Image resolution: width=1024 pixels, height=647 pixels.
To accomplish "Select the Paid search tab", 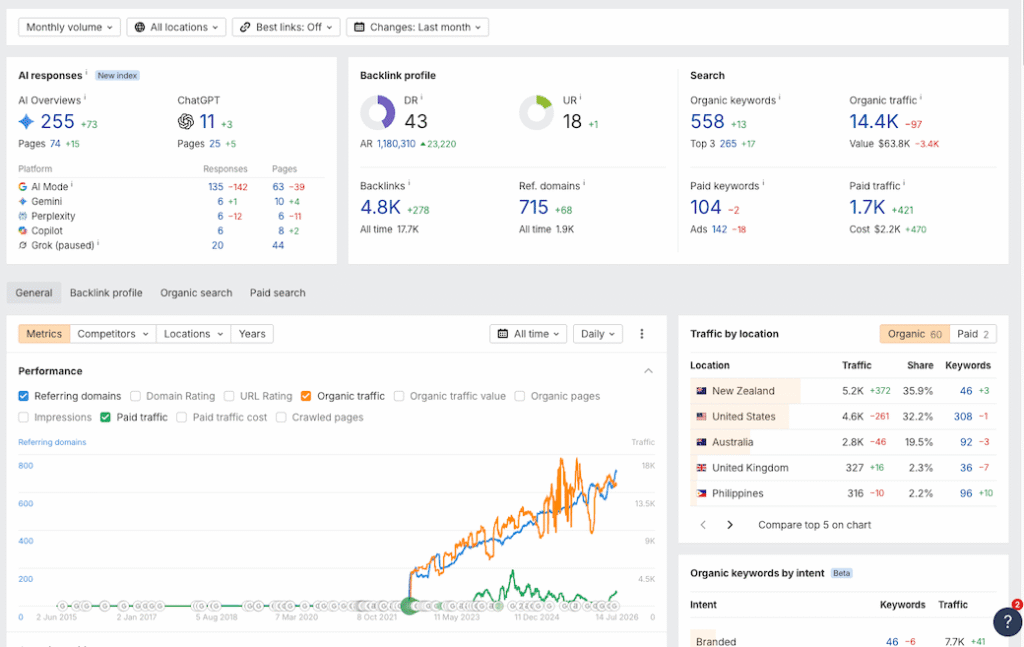I will tap(278, 293).
